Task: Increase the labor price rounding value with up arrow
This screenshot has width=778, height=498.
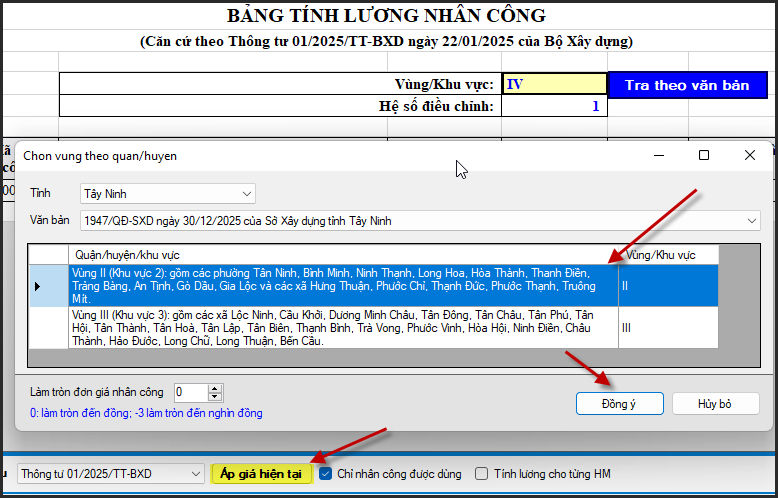Action: (x=215, y=388)
